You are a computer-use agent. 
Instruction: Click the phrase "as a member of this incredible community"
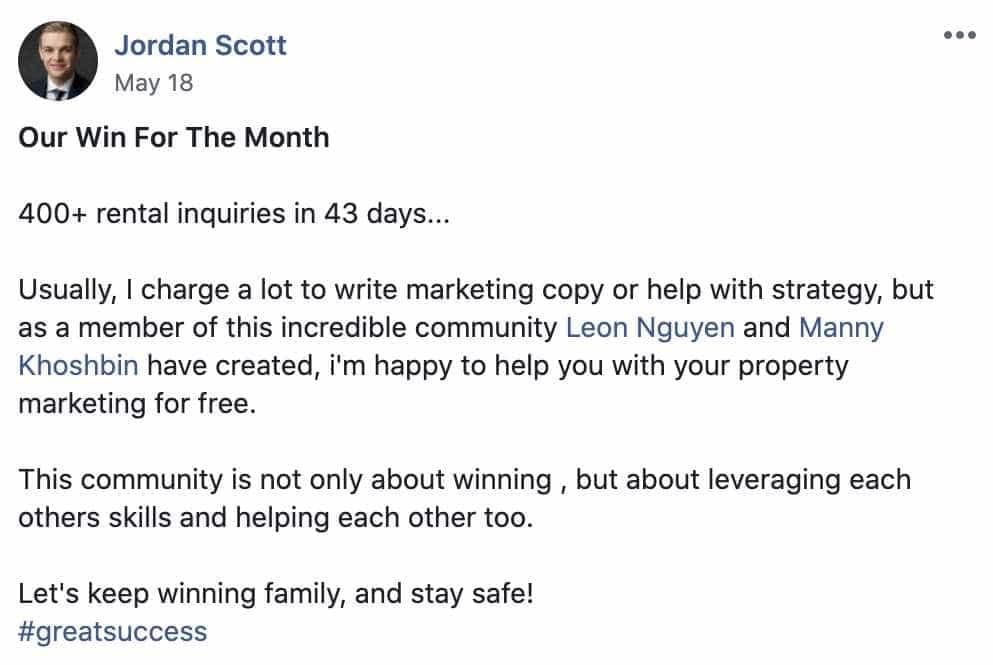pyautogui.click(x=288, y=328)
